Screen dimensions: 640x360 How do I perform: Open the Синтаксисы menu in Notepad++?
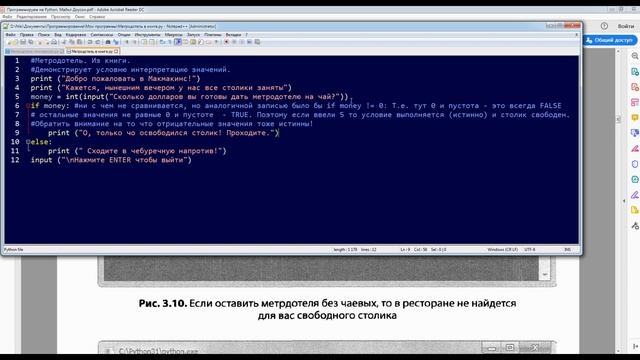tap(102, 35)
